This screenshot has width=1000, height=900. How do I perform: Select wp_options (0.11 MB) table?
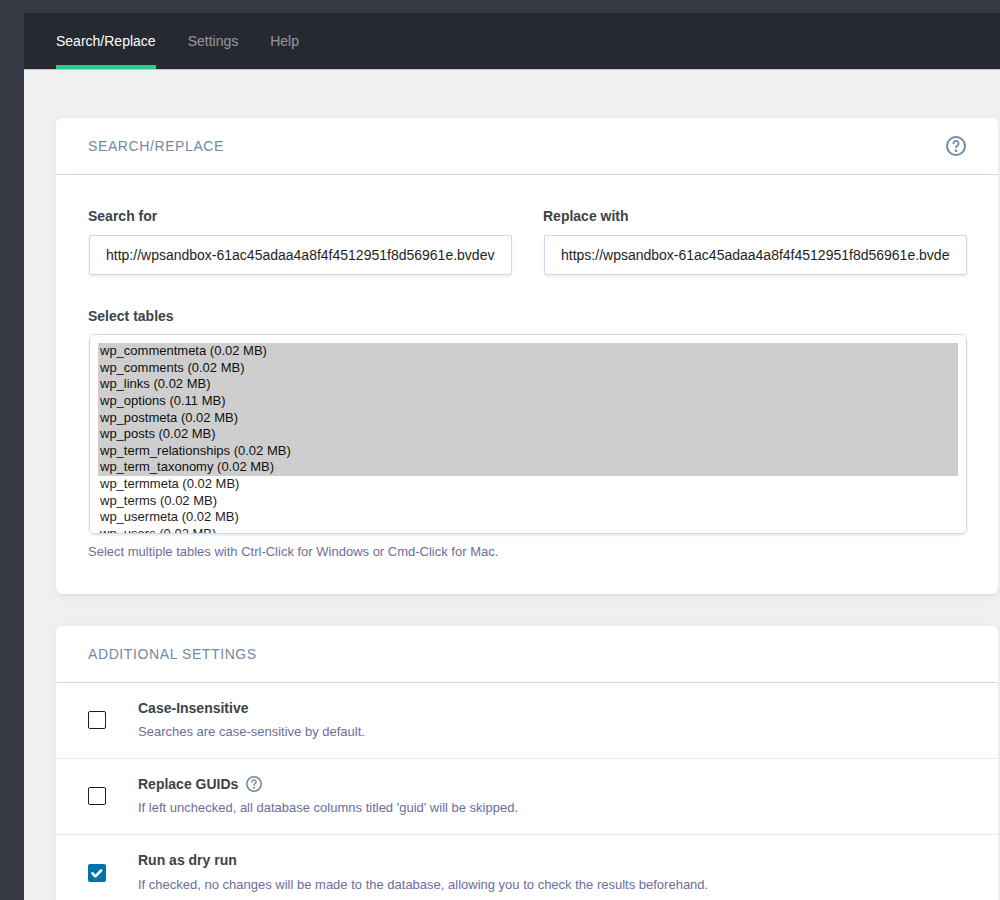click(528, 401)
